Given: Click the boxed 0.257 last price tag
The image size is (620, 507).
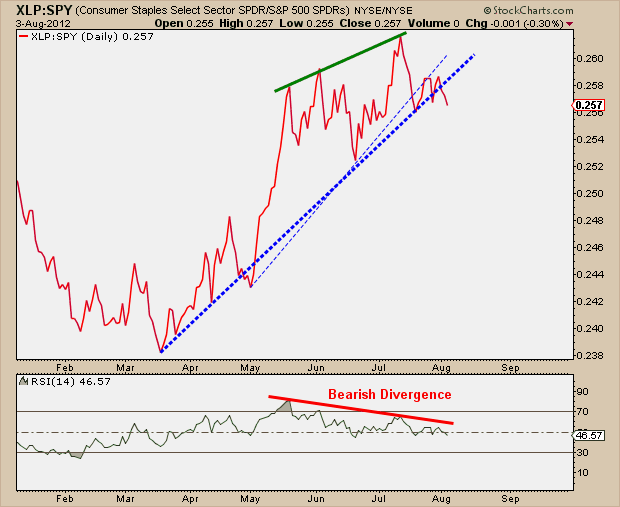Looking at the screenshot, I should point(588,105).
